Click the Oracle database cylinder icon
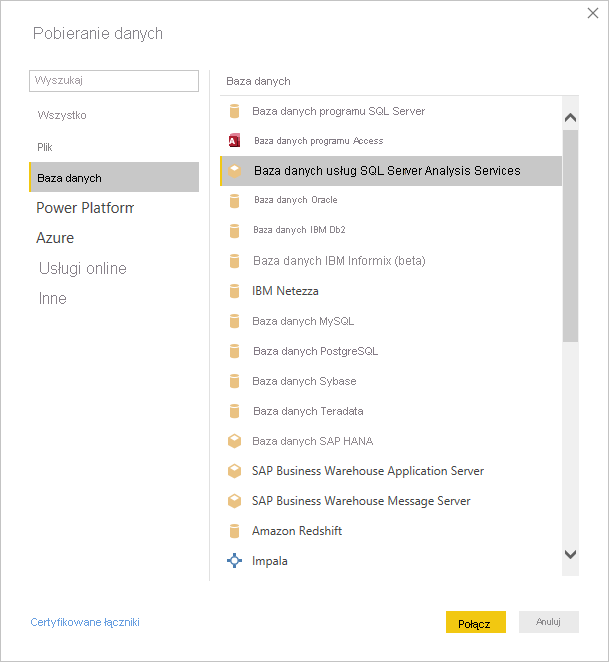 [234, 201]
